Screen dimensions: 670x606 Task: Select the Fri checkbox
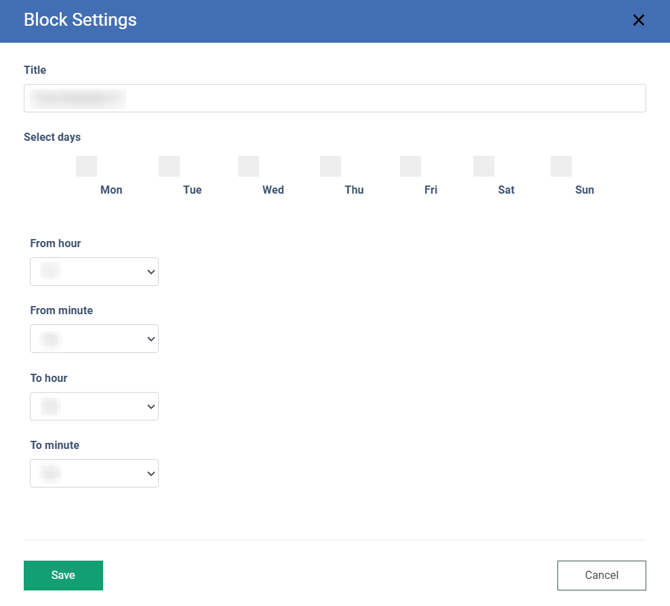[x=410, y=166]
